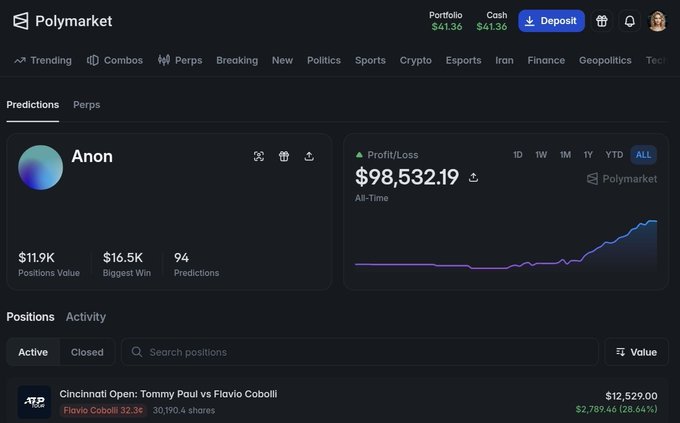Open the Esports category
680x423 pixels.
click(464, 60)
